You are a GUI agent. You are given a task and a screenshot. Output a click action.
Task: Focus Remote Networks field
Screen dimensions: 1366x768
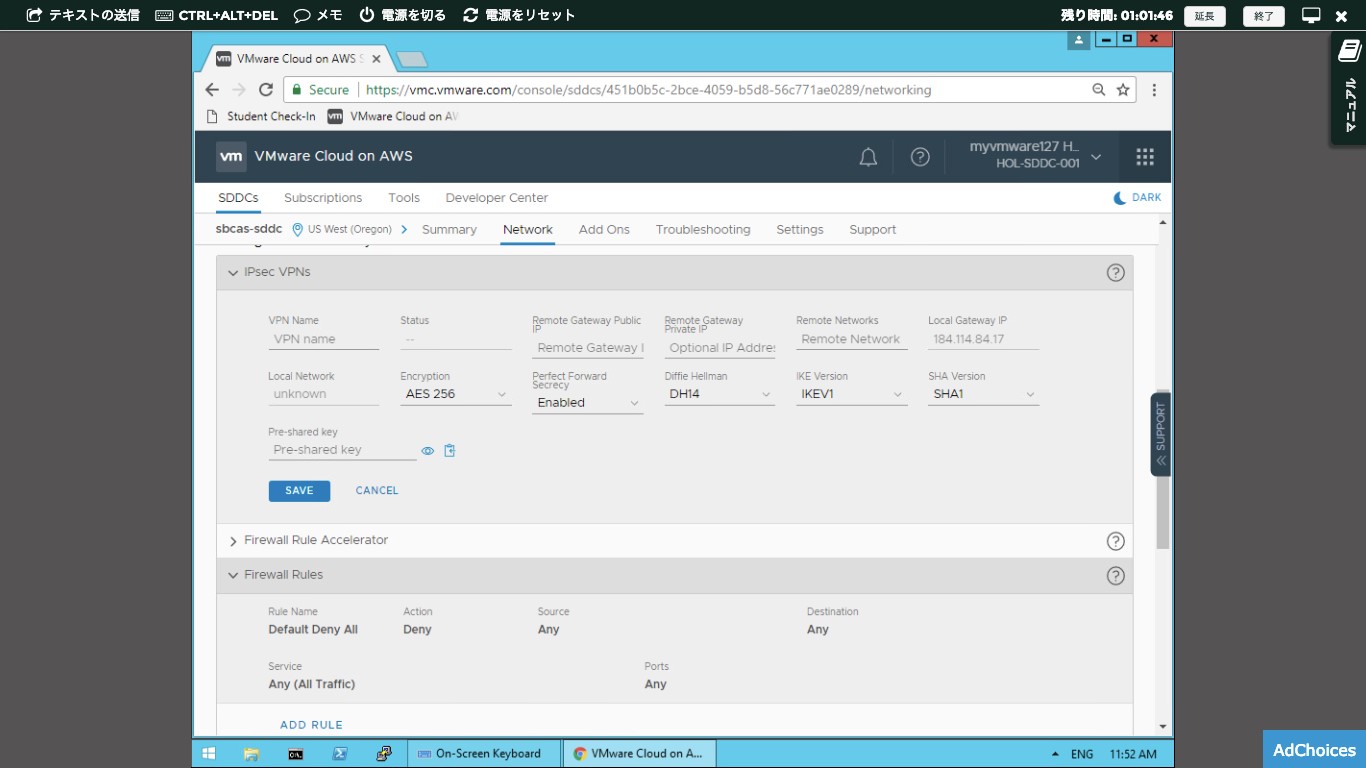pyautogui.click(x=852, y=339)
